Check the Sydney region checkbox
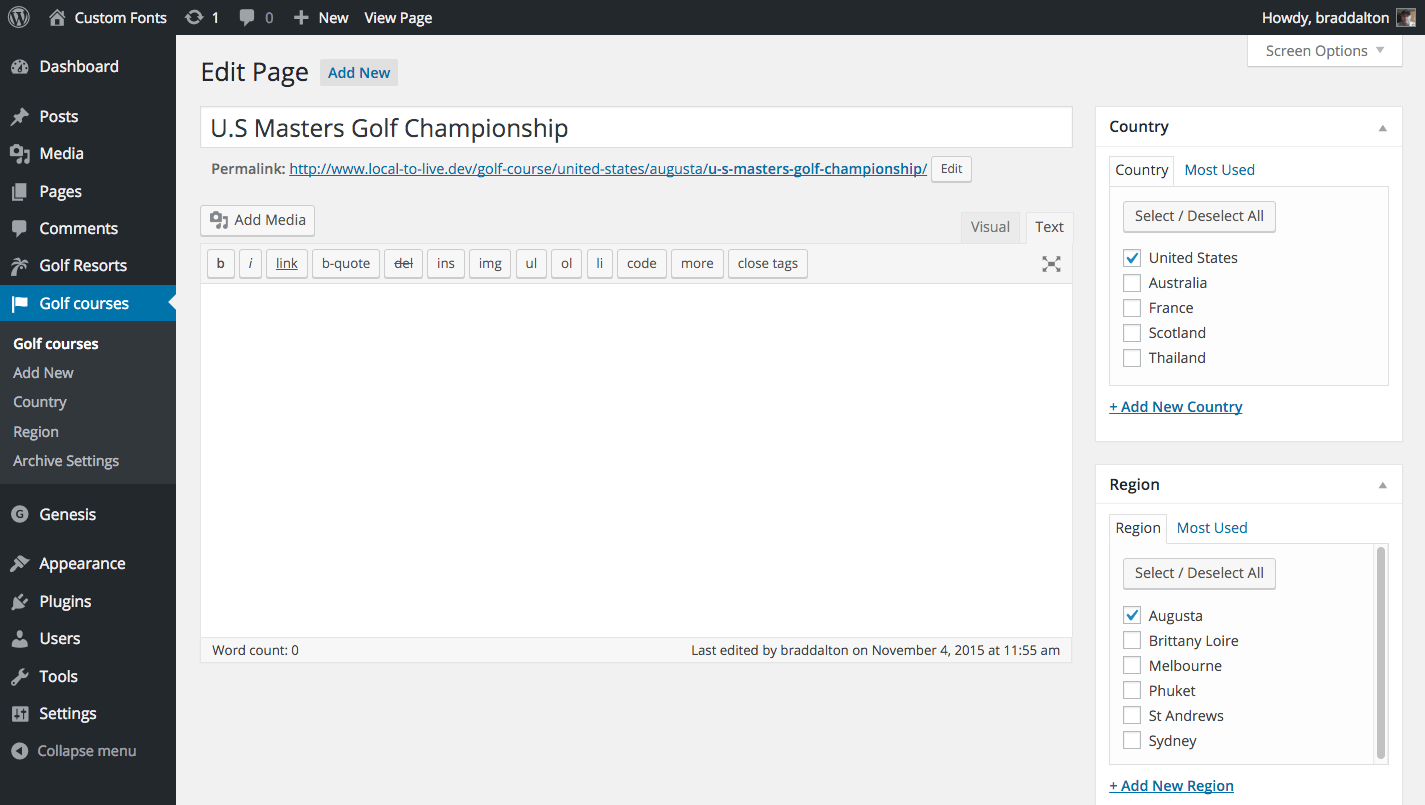 click(x=1132, y=741)
